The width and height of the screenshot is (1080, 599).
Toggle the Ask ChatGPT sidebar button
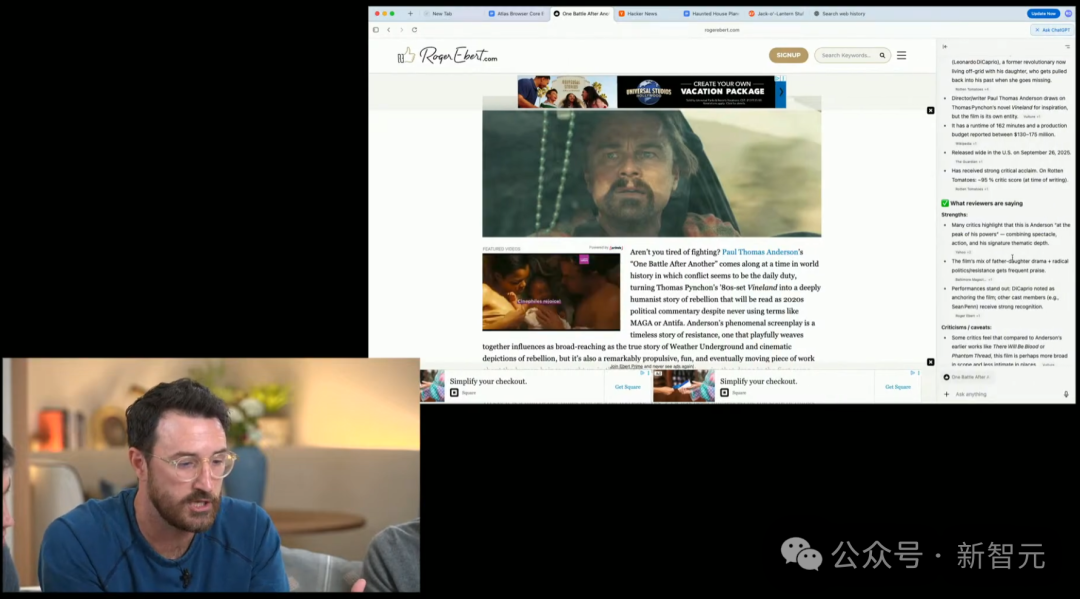click(1054, 30)
